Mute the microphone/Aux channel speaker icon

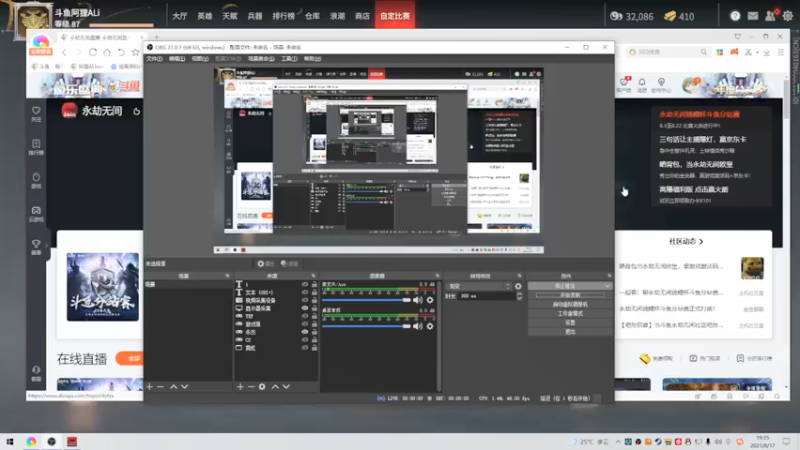(x=418, y=300)
